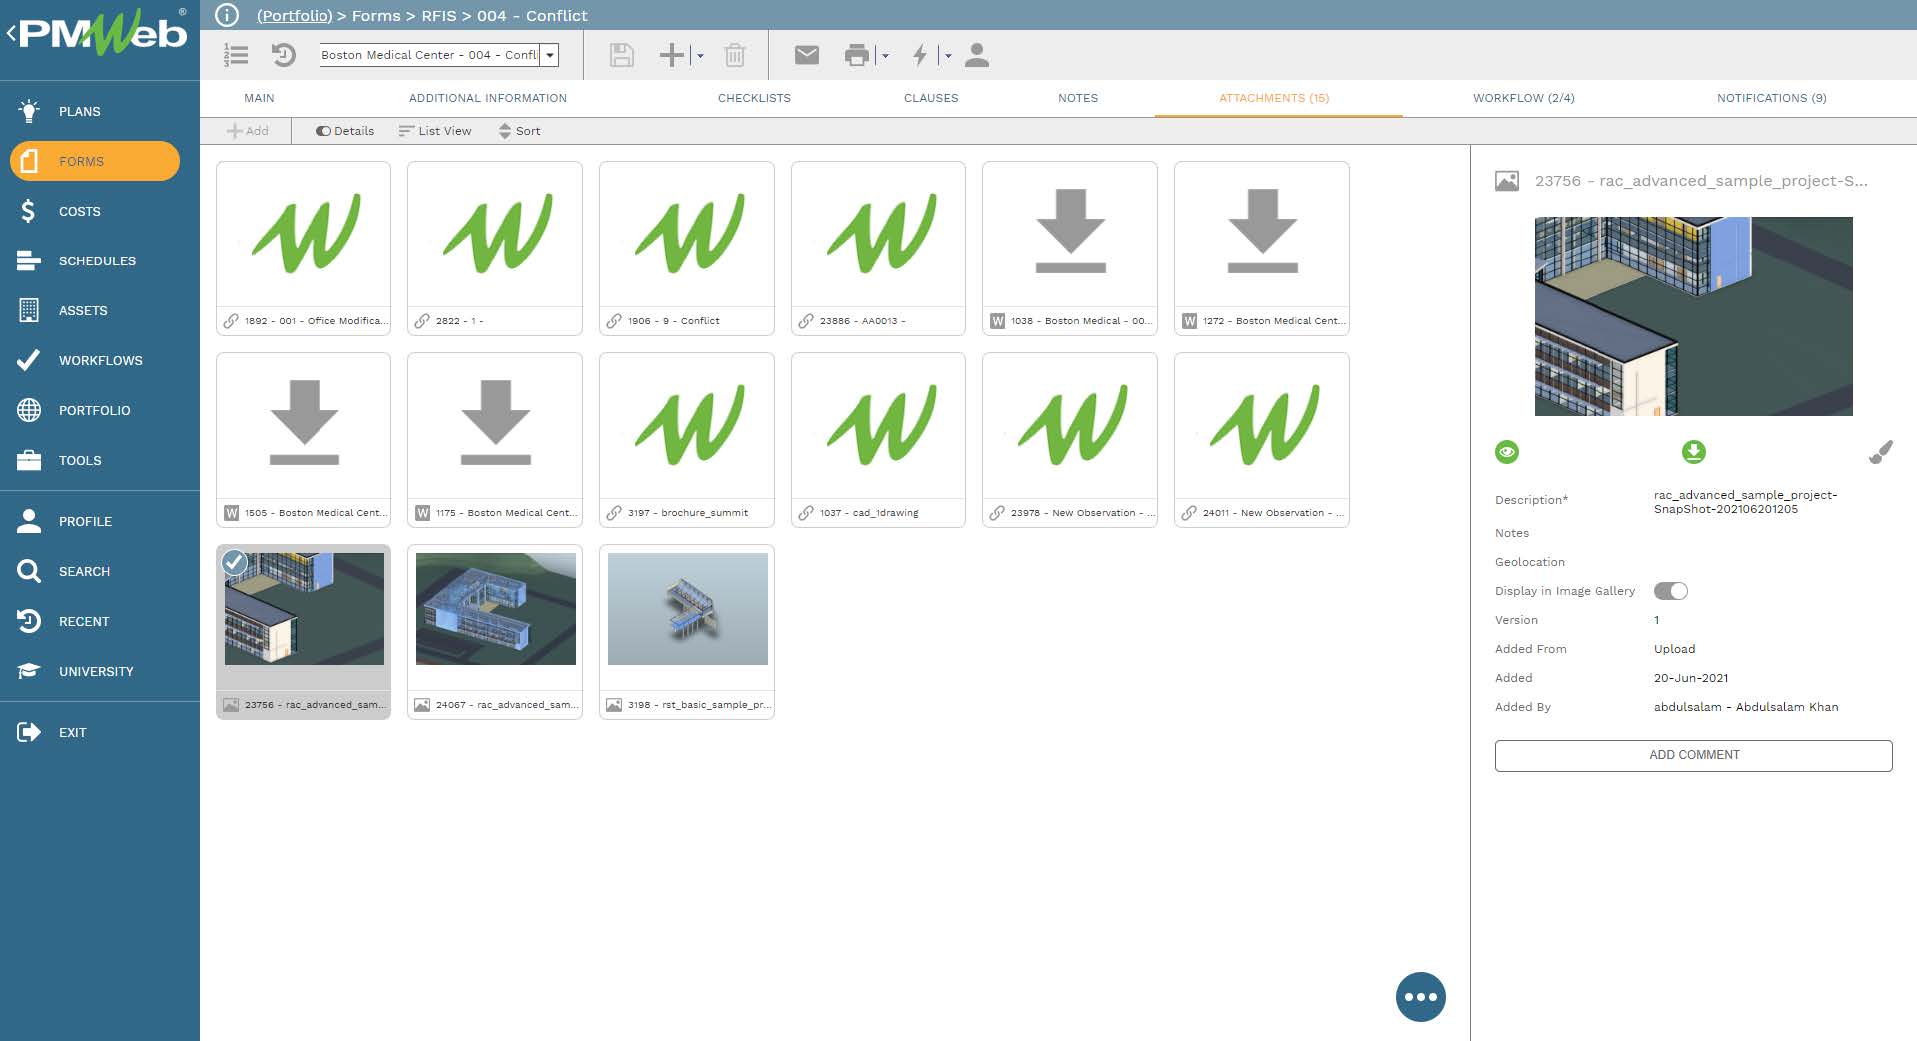This screenshot has height=1041, width=1917.
Task: Select the 2822 - 1 - attachment
Action: (495, 247)
